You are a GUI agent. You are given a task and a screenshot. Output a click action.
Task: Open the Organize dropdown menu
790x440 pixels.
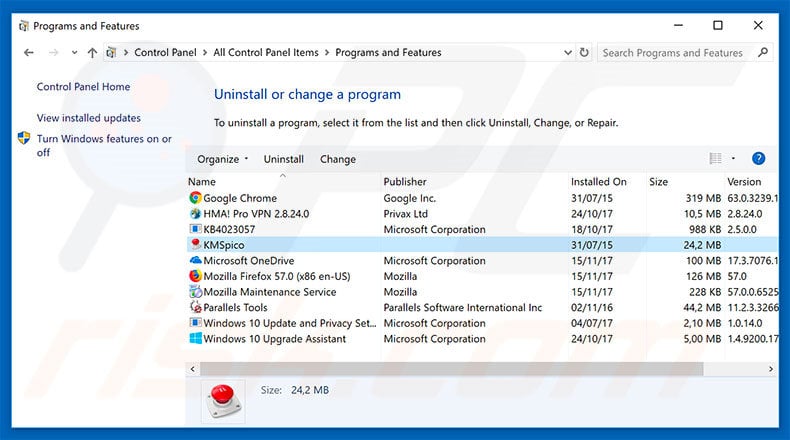point(222,159)
